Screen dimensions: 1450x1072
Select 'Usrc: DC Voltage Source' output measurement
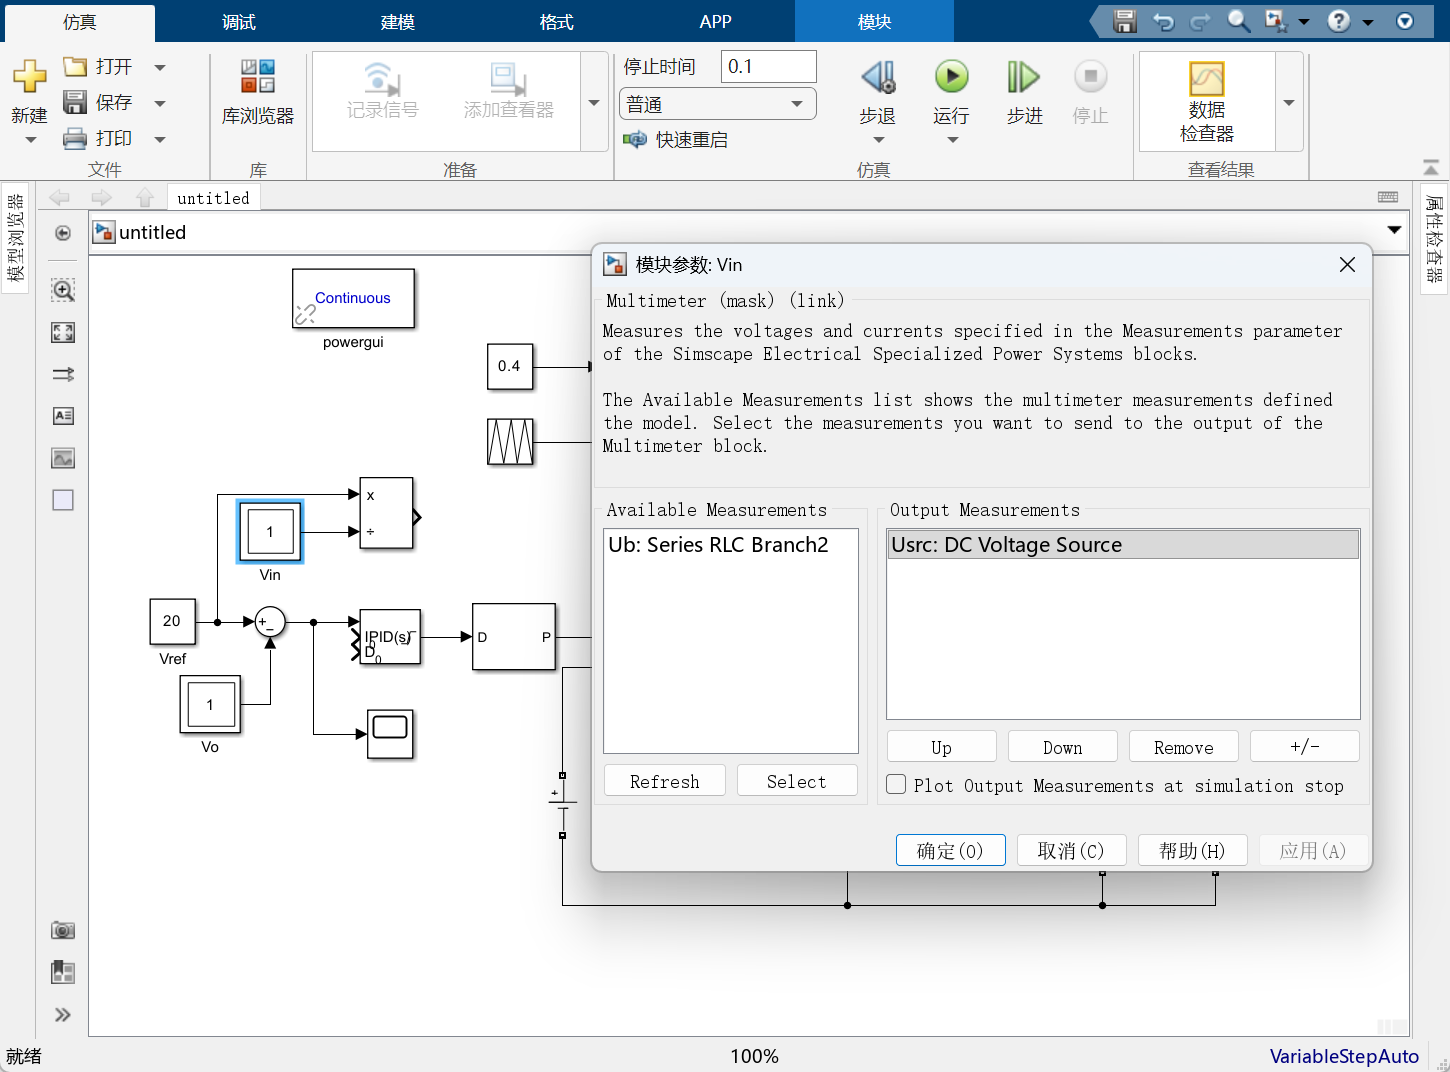click(x=1123, y=545)
